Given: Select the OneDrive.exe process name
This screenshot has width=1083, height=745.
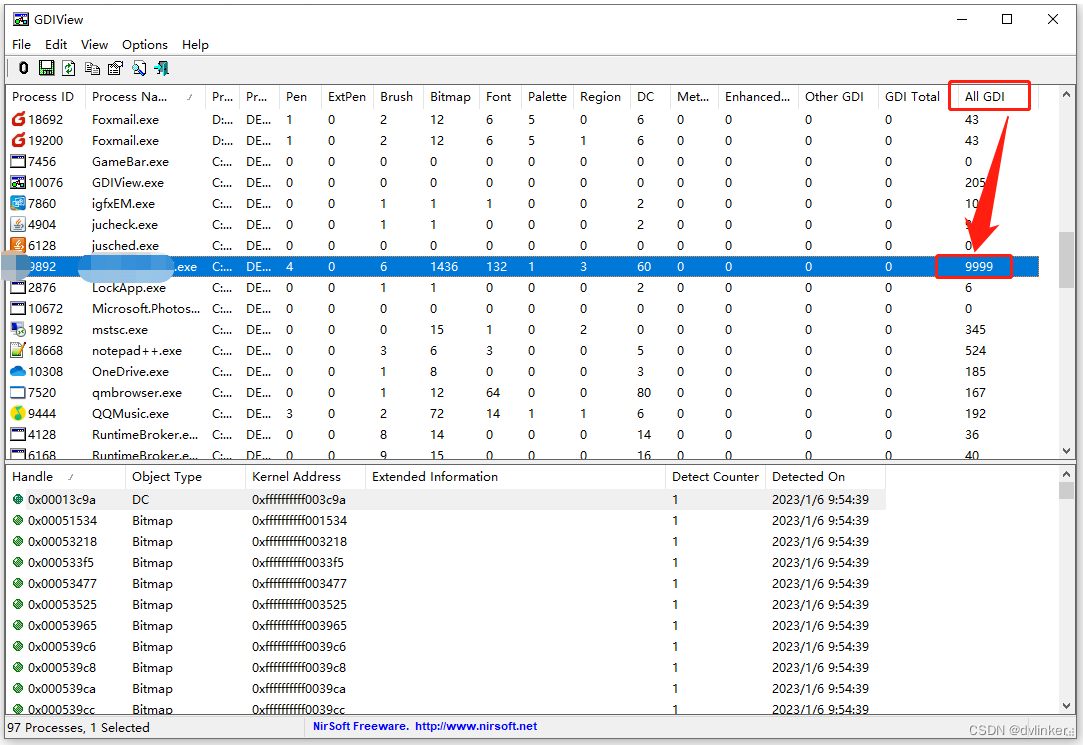Looking at the screenshot, I should (x=131, y=371).
